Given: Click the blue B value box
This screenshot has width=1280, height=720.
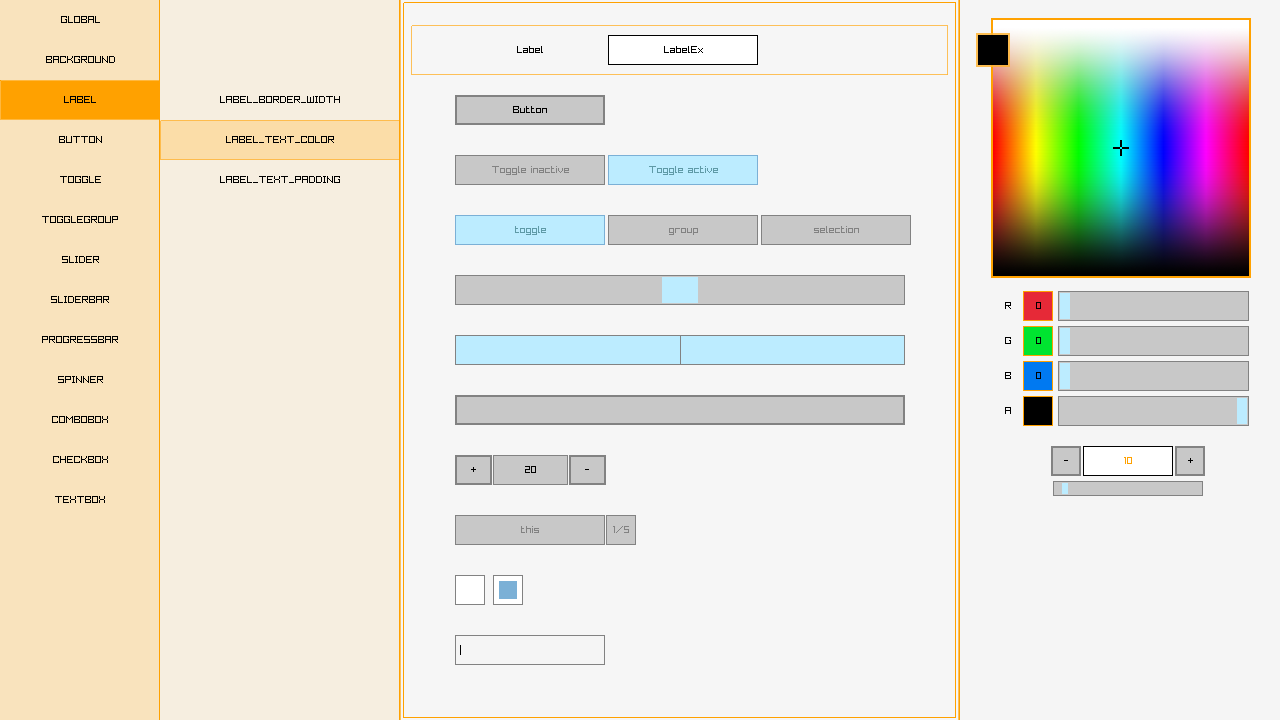Looking at the screenshot, I should point(1037,376).
